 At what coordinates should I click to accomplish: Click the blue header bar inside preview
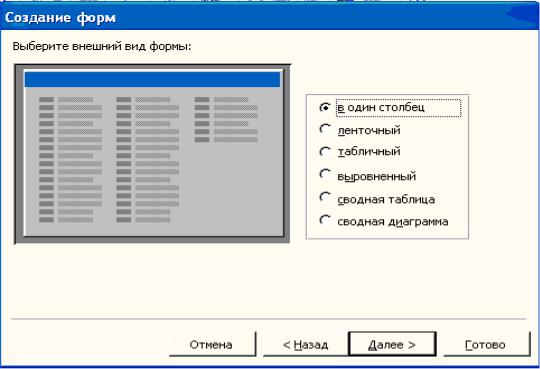152,80
